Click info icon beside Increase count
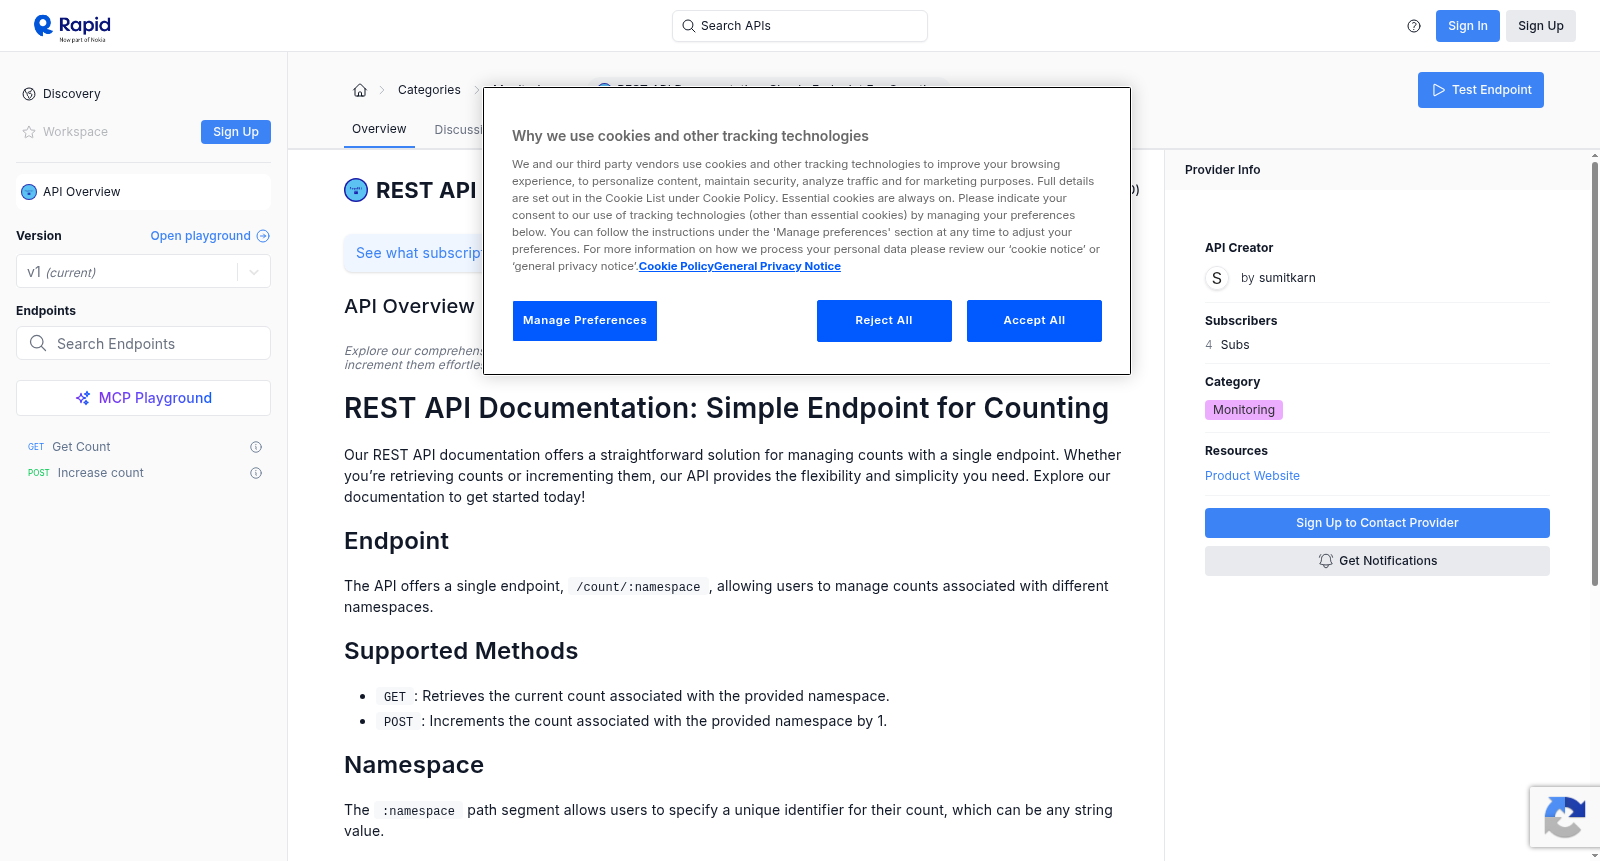The image size is (1600, 861). point(256,473)
